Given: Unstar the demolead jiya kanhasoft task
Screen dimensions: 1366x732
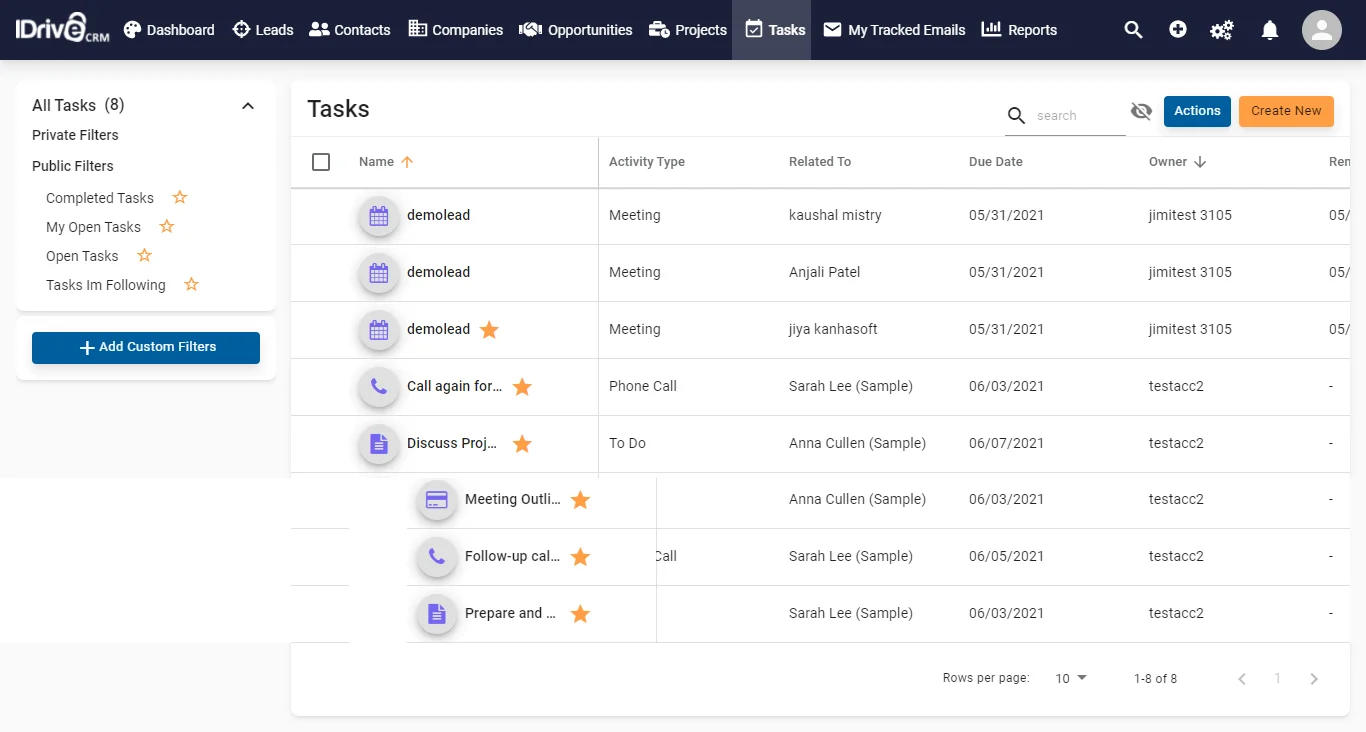Looking at the screenshot, I should click(x=489, y=329).
